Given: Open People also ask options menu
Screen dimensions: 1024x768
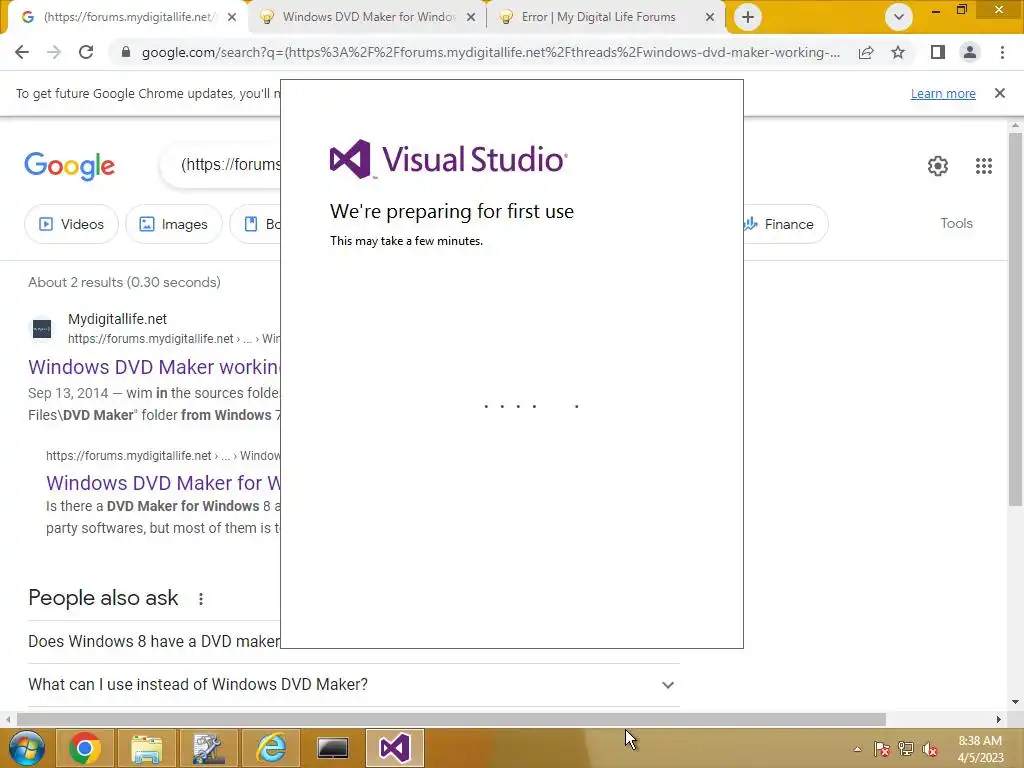Looking at the screenshot, I should click(x=201, y=598).
